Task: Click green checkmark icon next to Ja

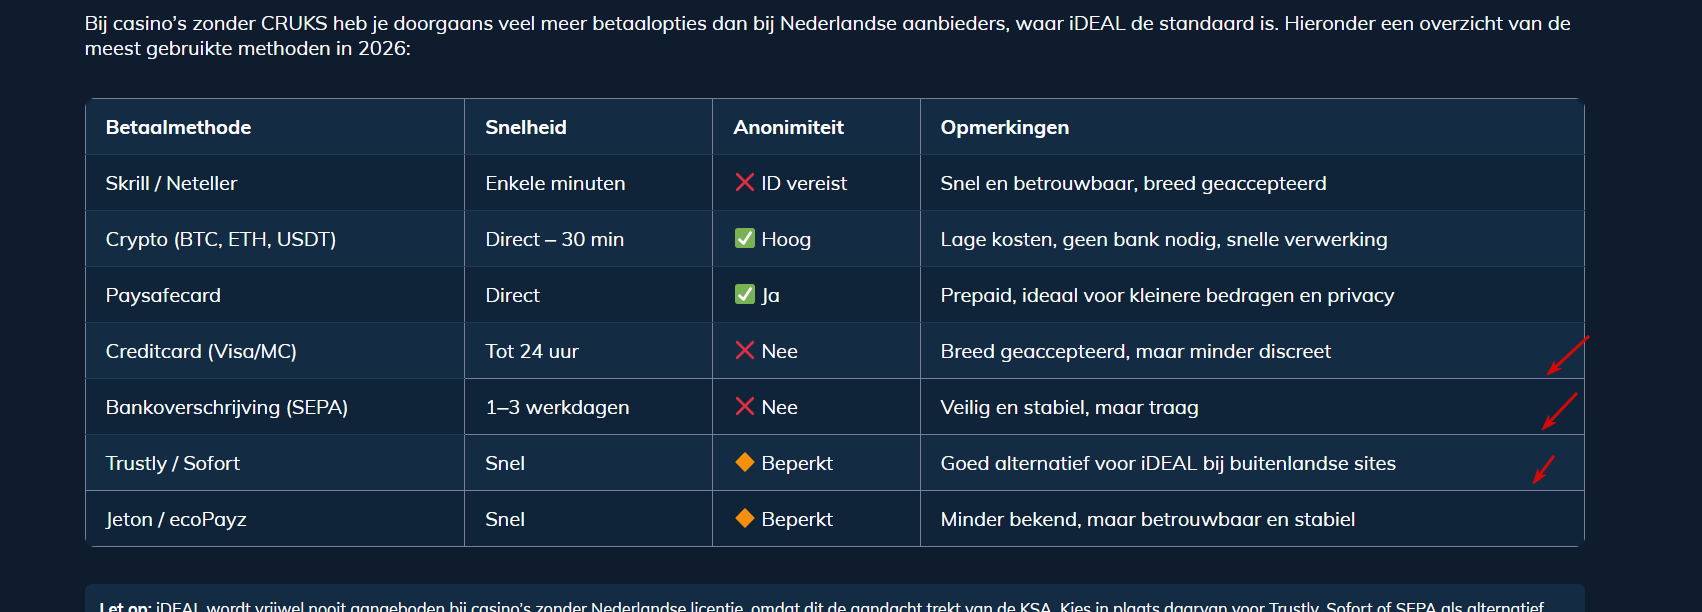Action: (744, 294)
